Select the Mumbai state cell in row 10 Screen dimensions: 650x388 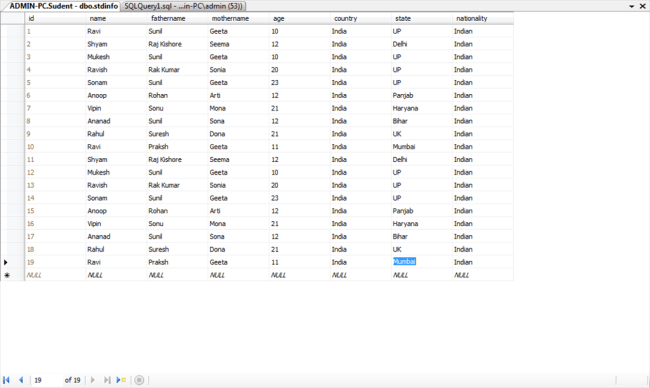pyautogui.click(x=422, y=146)
